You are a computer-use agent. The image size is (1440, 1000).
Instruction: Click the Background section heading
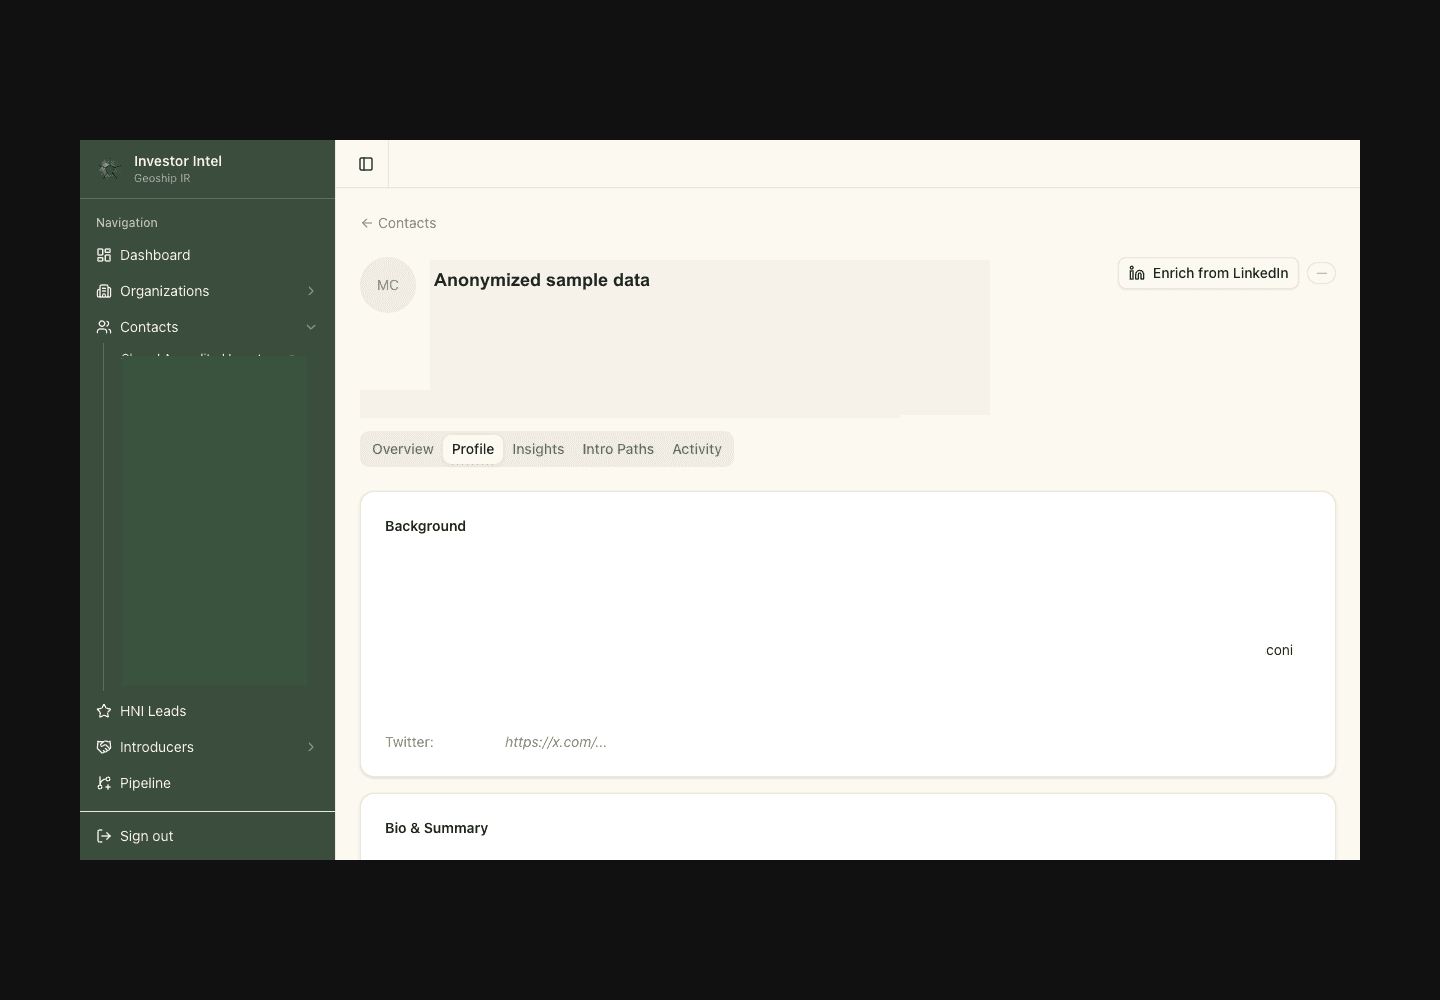click(x=425, y=526)
